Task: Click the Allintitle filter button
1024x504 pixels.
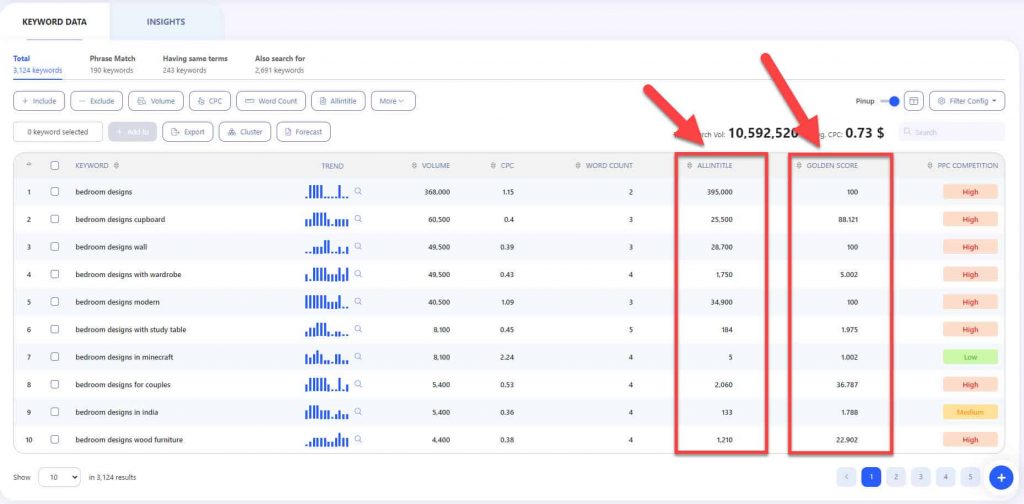Action: [338, 101]
